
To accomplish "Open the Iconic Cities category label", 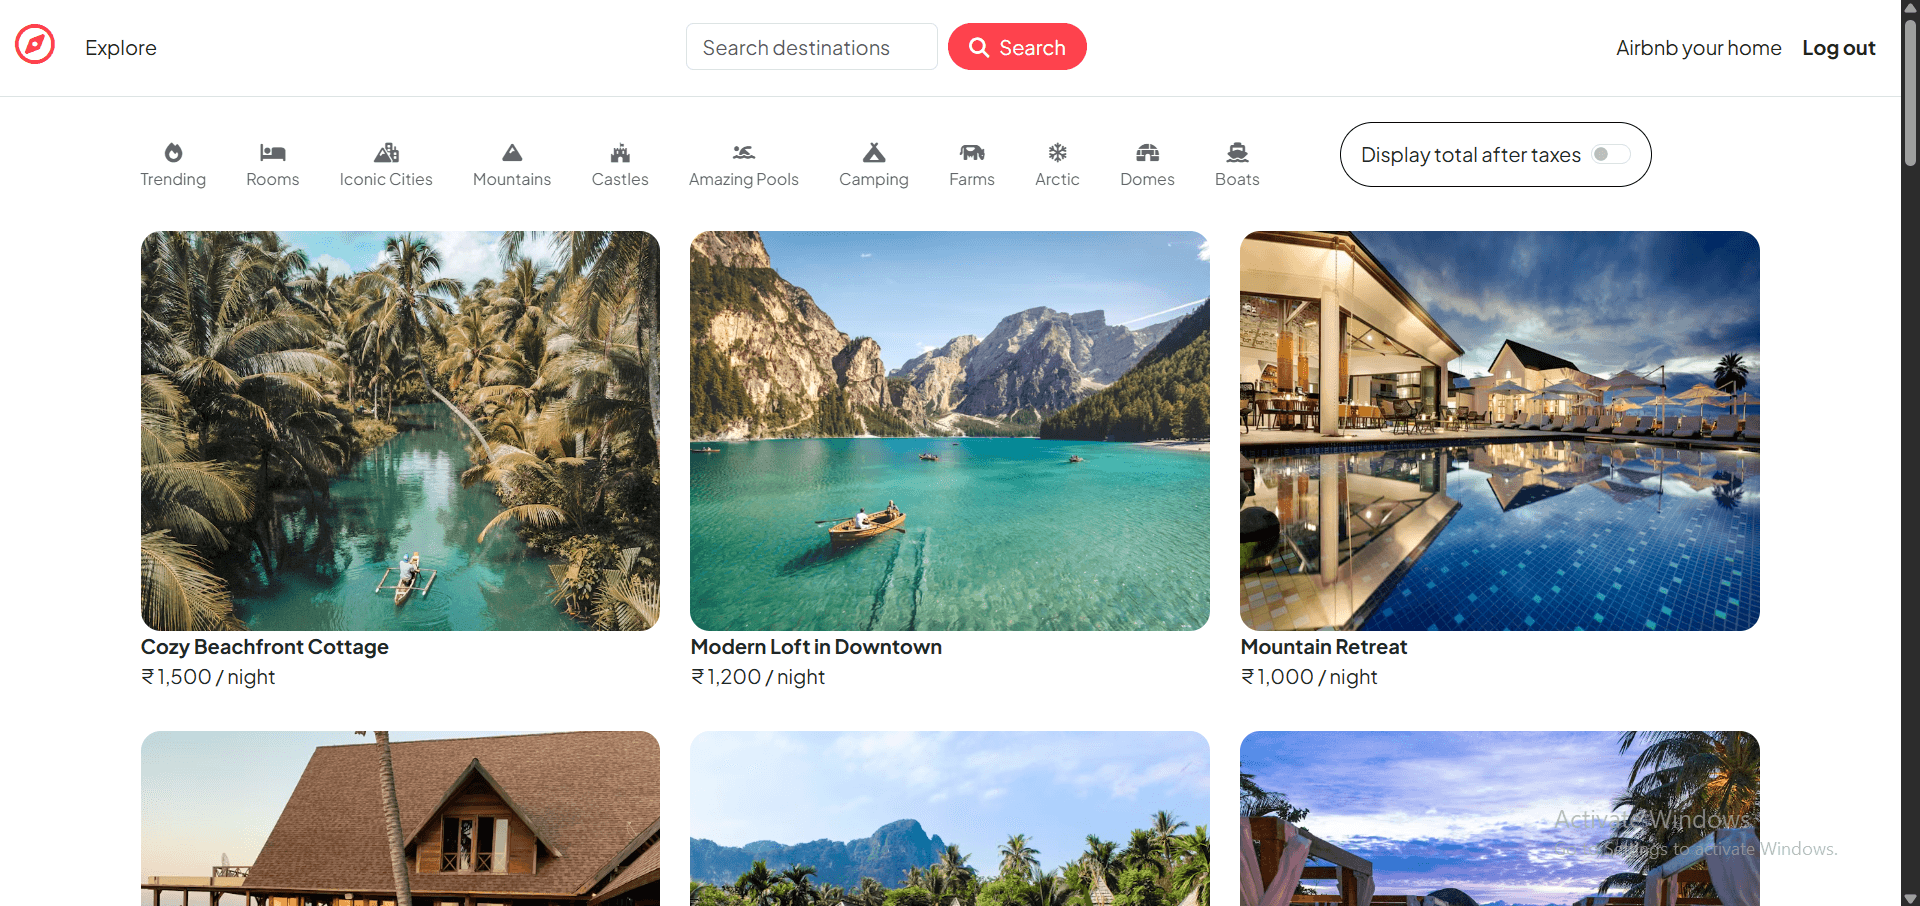I will coord(386,179).
